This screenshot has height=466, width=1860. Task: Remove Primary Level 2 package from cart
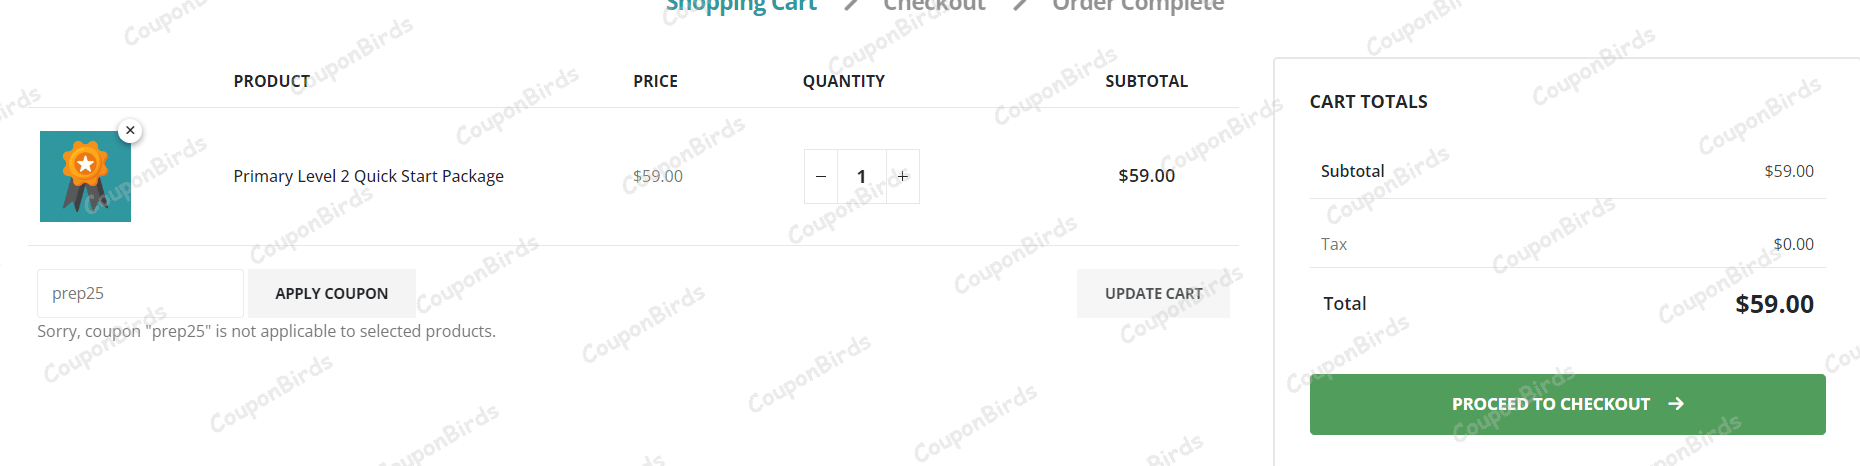130,131
